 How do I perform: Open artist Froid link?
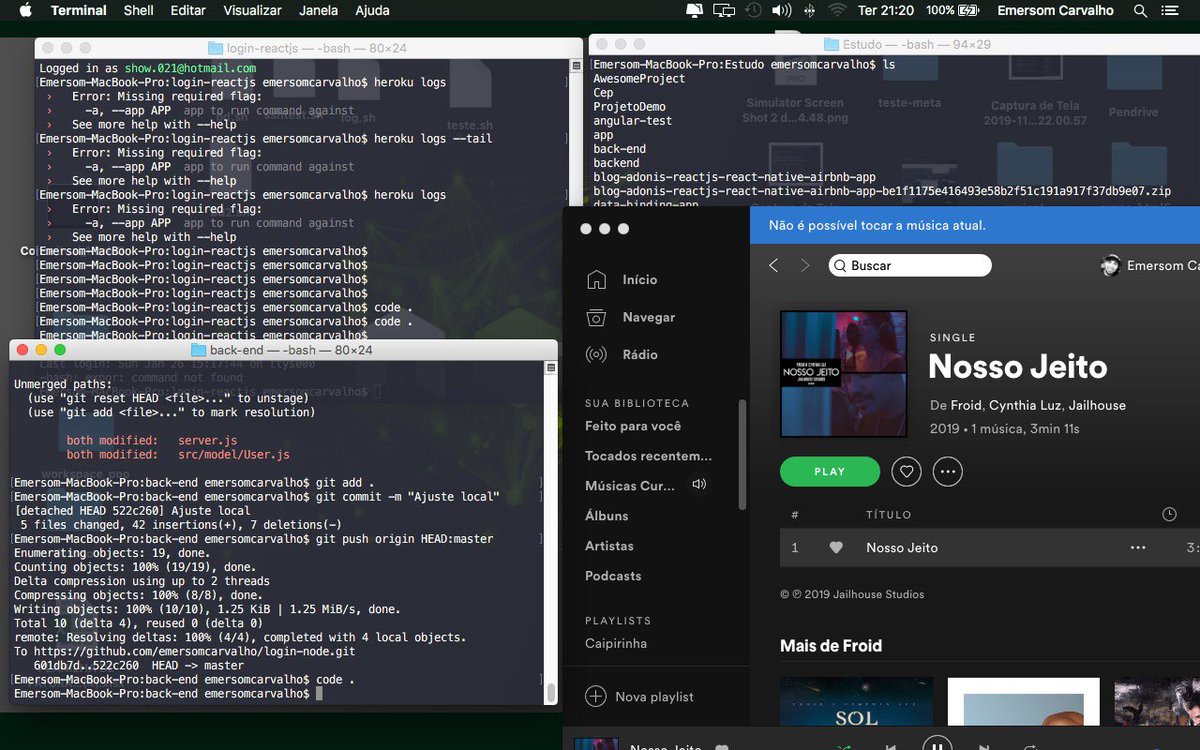[x=966, y=405]
